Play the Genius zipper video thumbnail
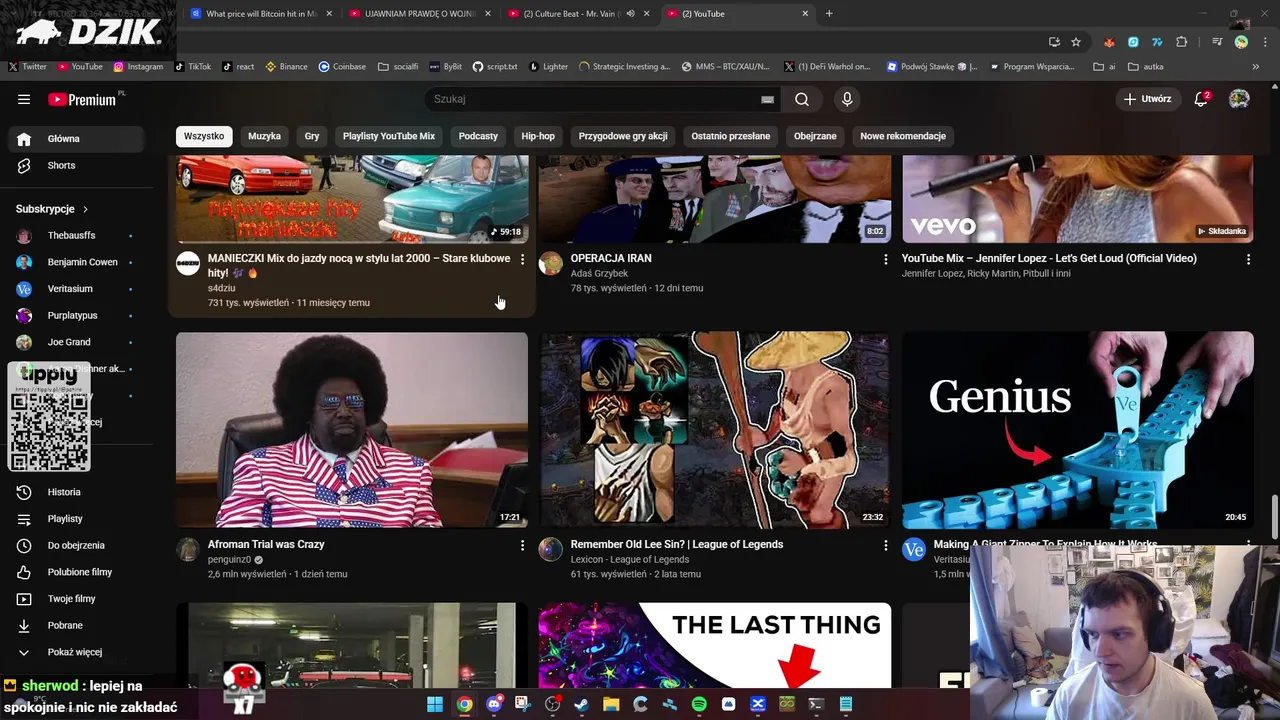Screen dimensions: 1280x720 [1078, 430]
